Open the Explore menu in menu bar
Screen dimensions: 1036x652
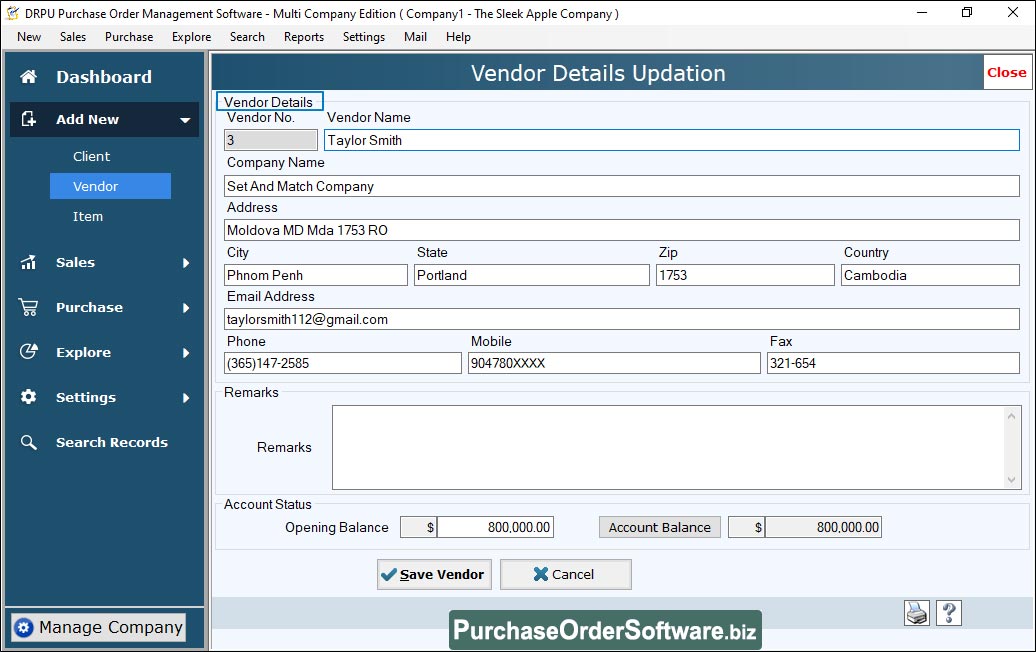point(192,37)
